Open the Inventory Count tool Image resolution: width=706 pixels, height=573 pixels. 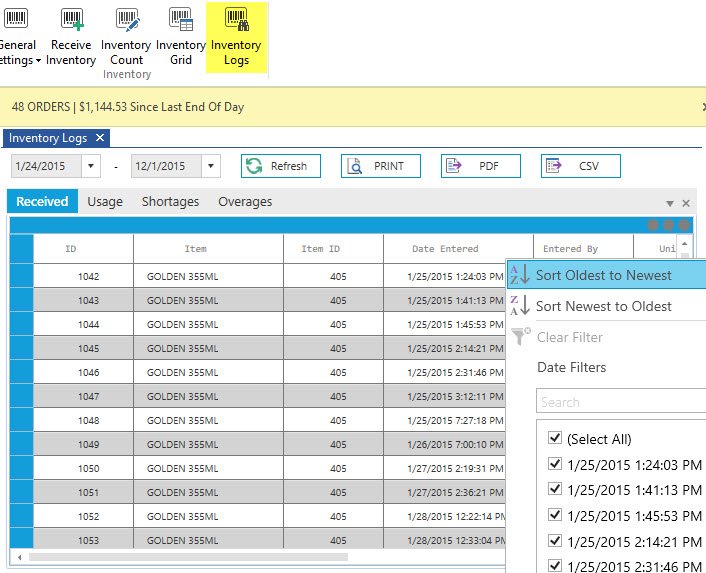tap(126, 19)
